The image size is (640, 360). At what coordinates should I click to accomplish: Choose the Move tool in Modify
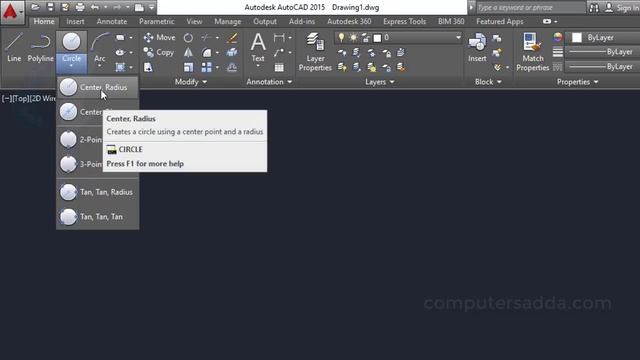159,38
